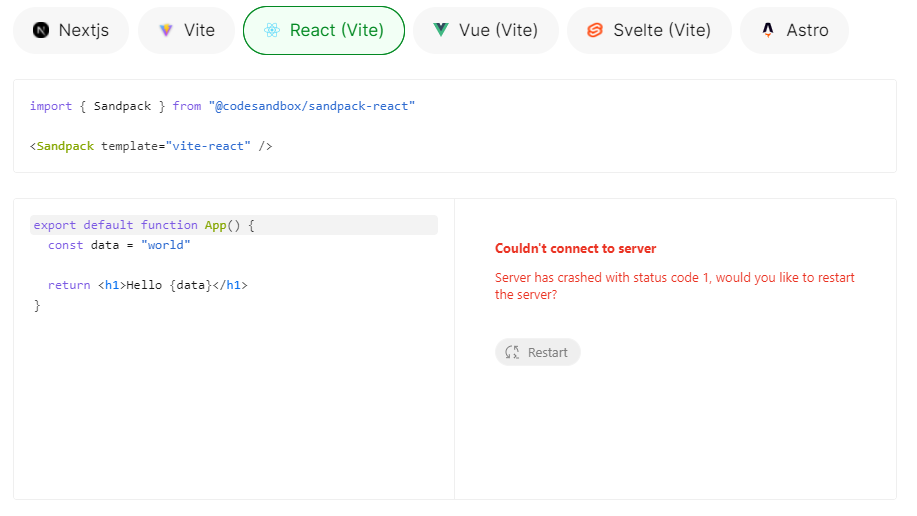Viewport: 917px width, 516px height.
Task: Click the Sandpack template="vite-react" line
Action: point(151,146)
